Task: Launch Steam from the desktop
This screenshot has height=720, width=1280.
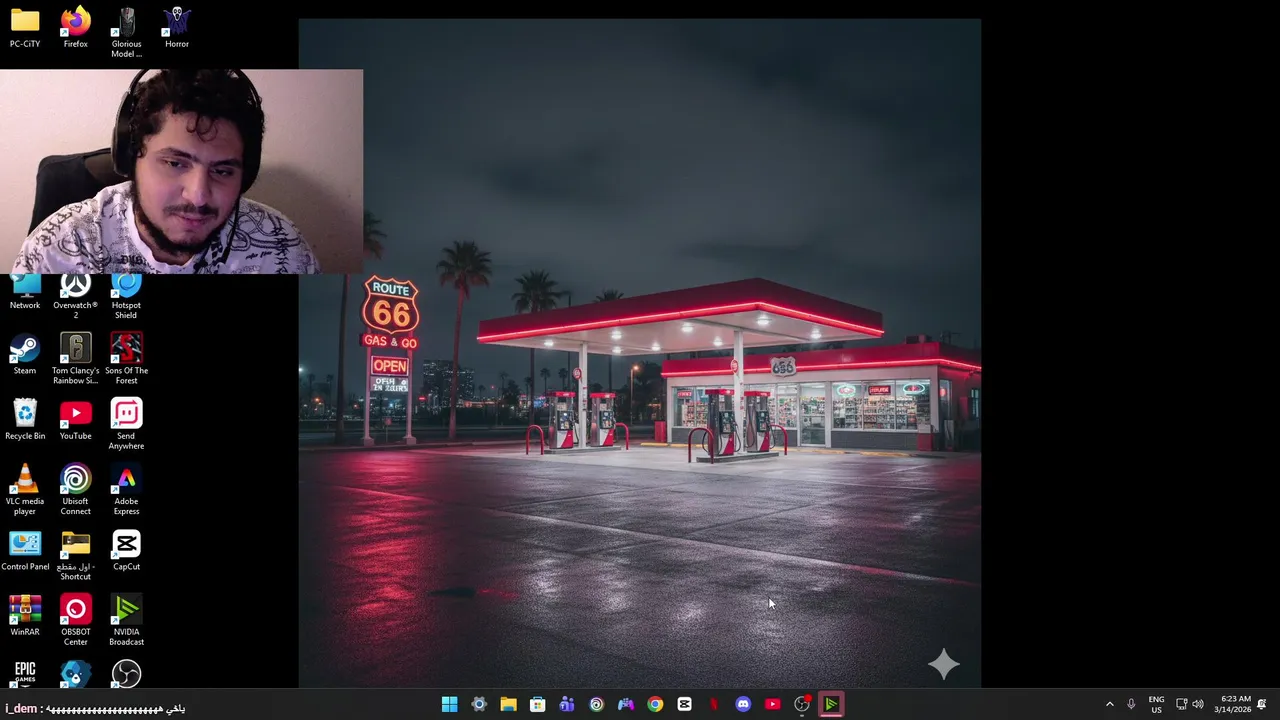Action: point(25,354)
